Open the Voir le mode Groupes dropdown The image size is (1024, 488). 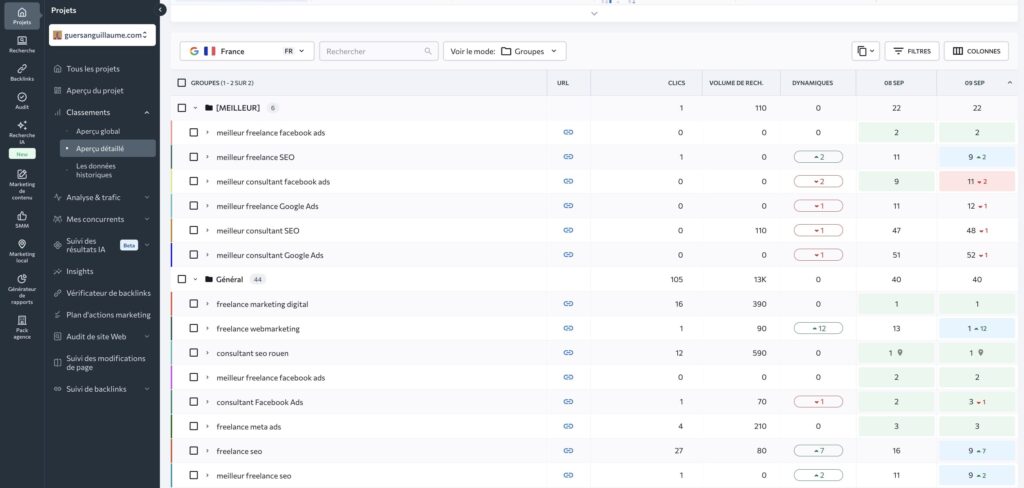(505, 51)
